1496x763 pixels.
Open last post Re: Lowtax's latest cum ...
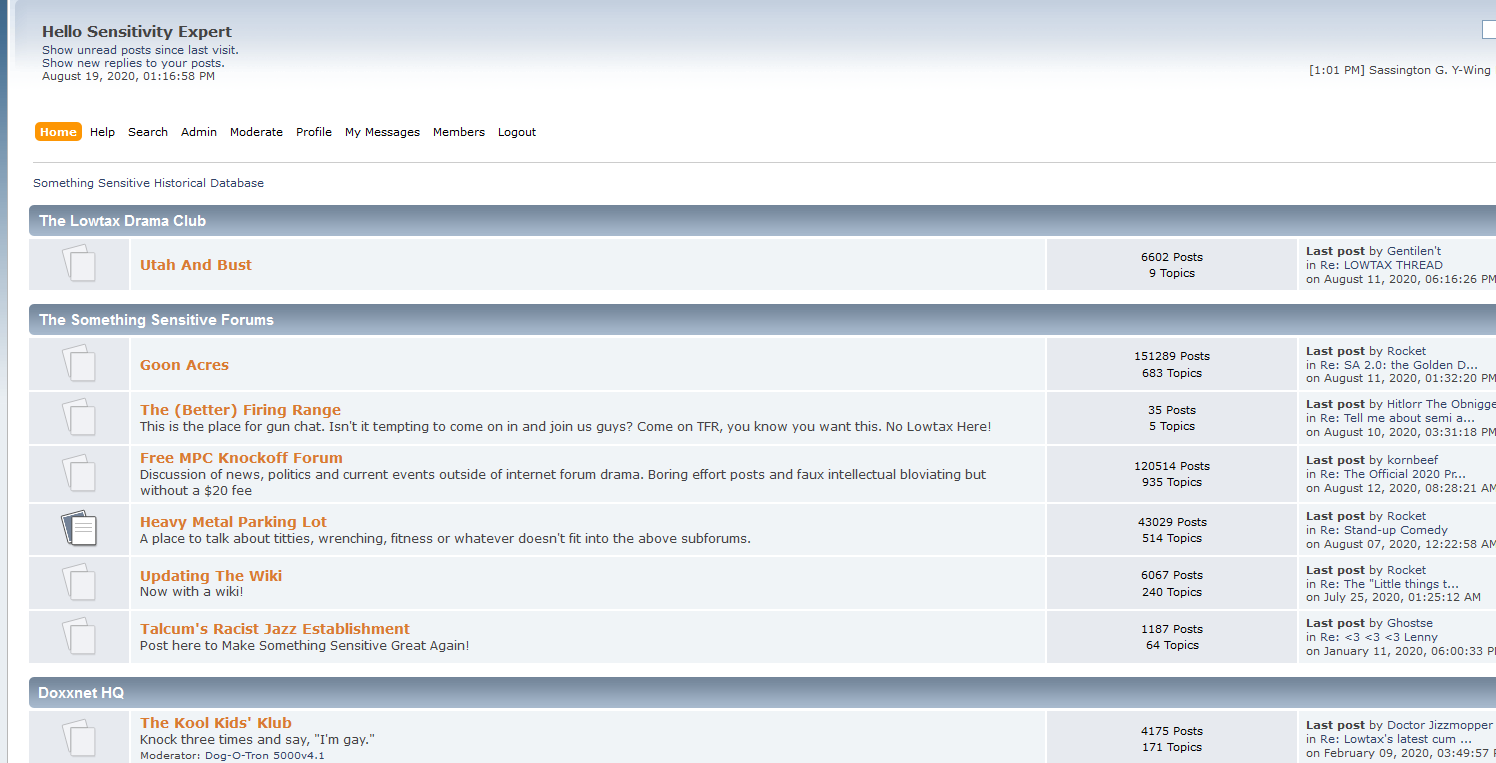pos(1396,739)
